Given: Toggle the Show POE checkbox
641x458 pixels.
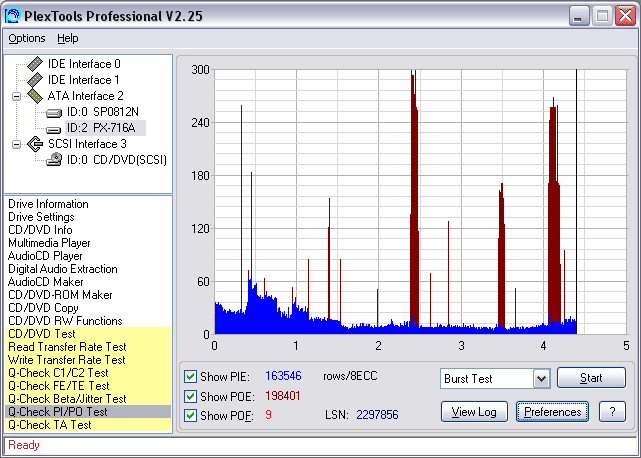Looking at the screenshot, I should pyautogui.click(x=190, y=396).
